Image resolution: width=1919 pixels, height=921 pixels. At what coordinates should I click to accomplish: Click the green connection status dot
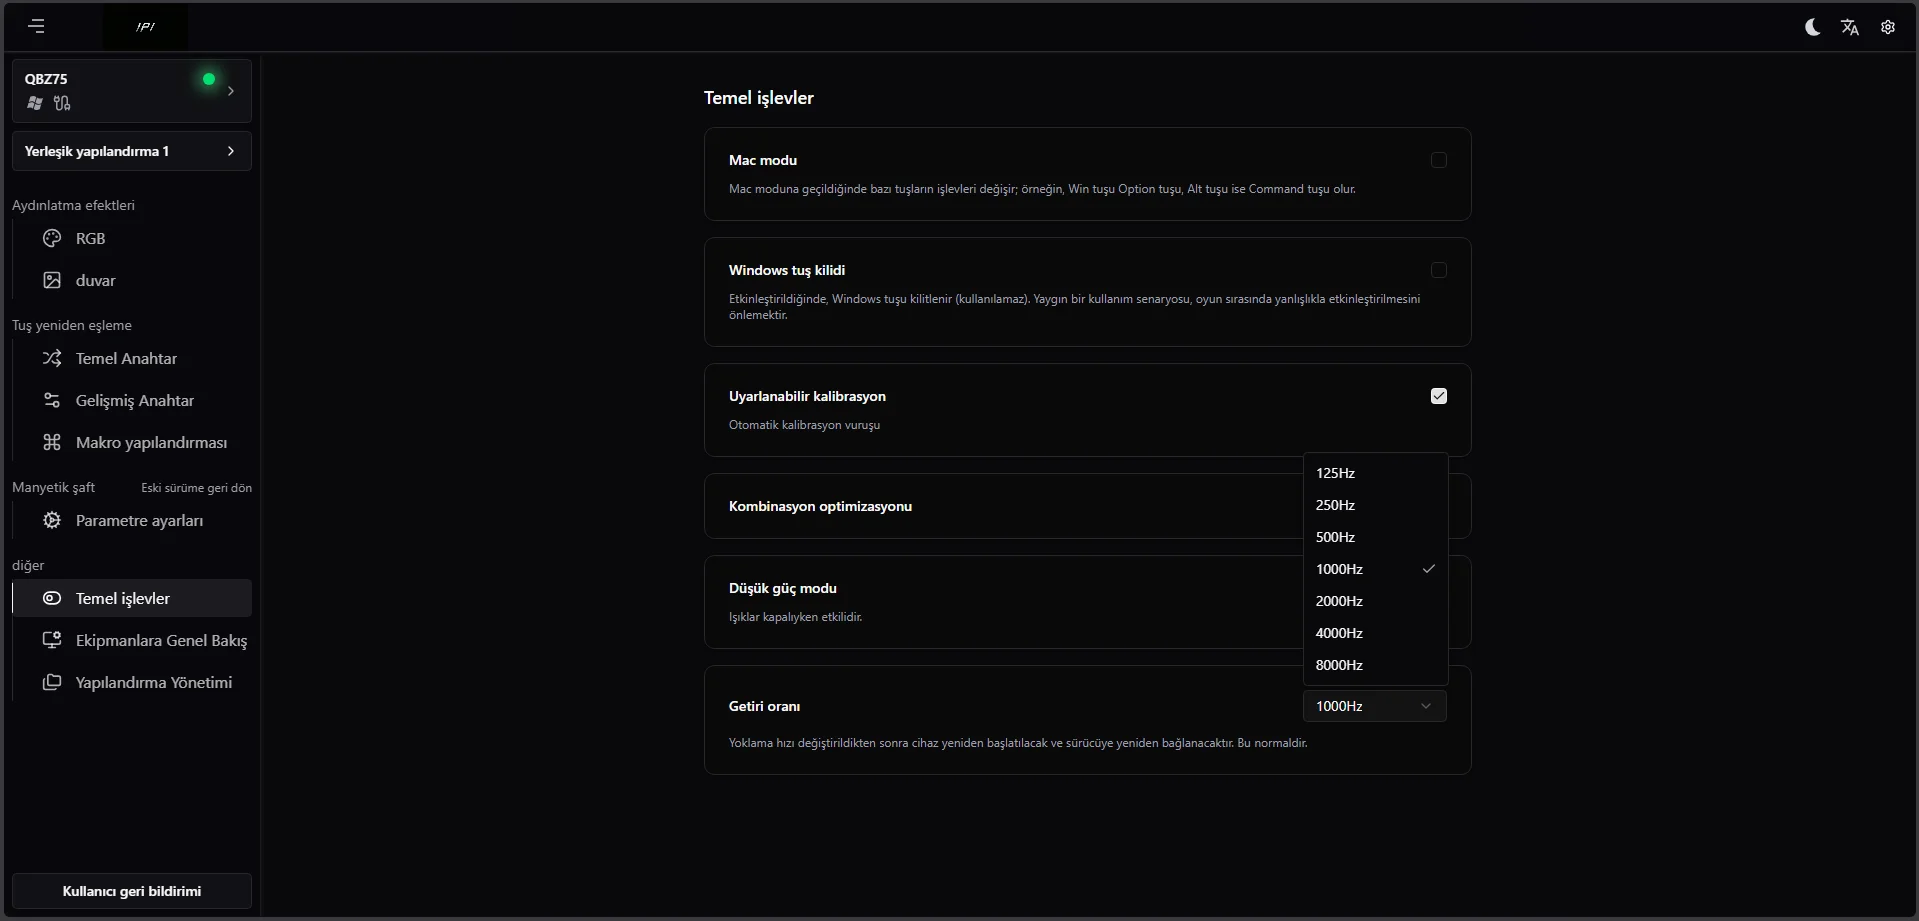pyautogui.click(x=209, y=79)
